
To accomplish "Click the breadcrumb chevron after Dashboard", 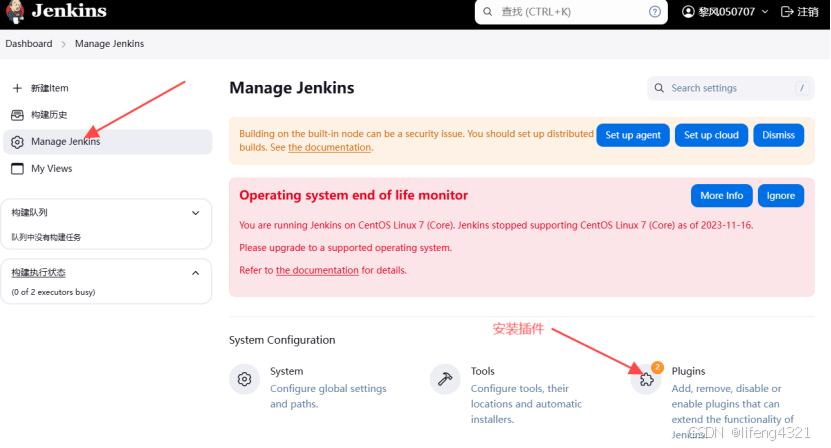I will [64, 44].
